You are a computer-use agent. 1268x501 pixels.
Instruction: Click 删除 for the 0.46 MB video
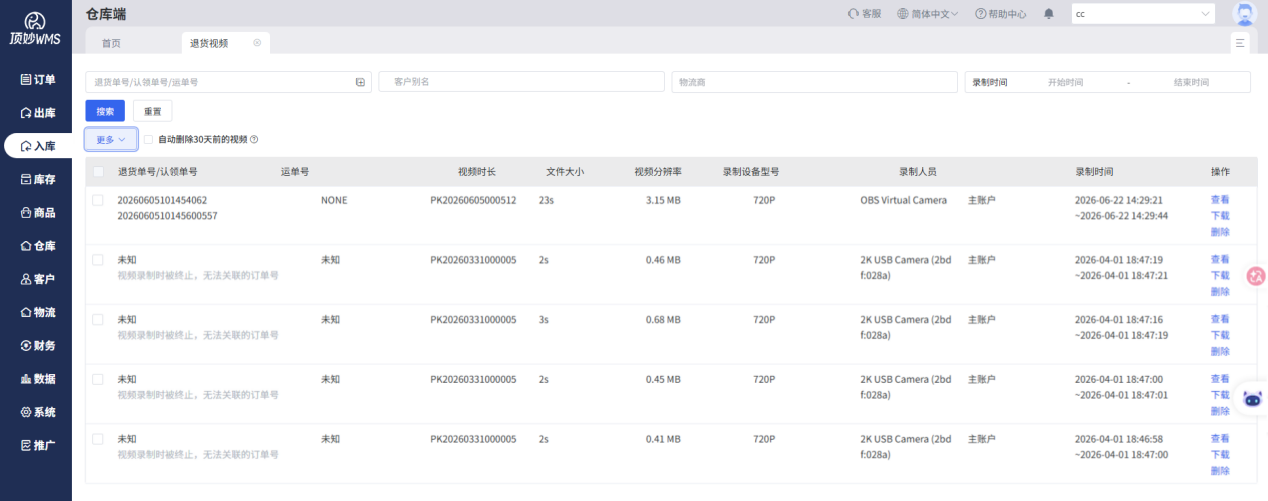click(x=1220, y=291)
